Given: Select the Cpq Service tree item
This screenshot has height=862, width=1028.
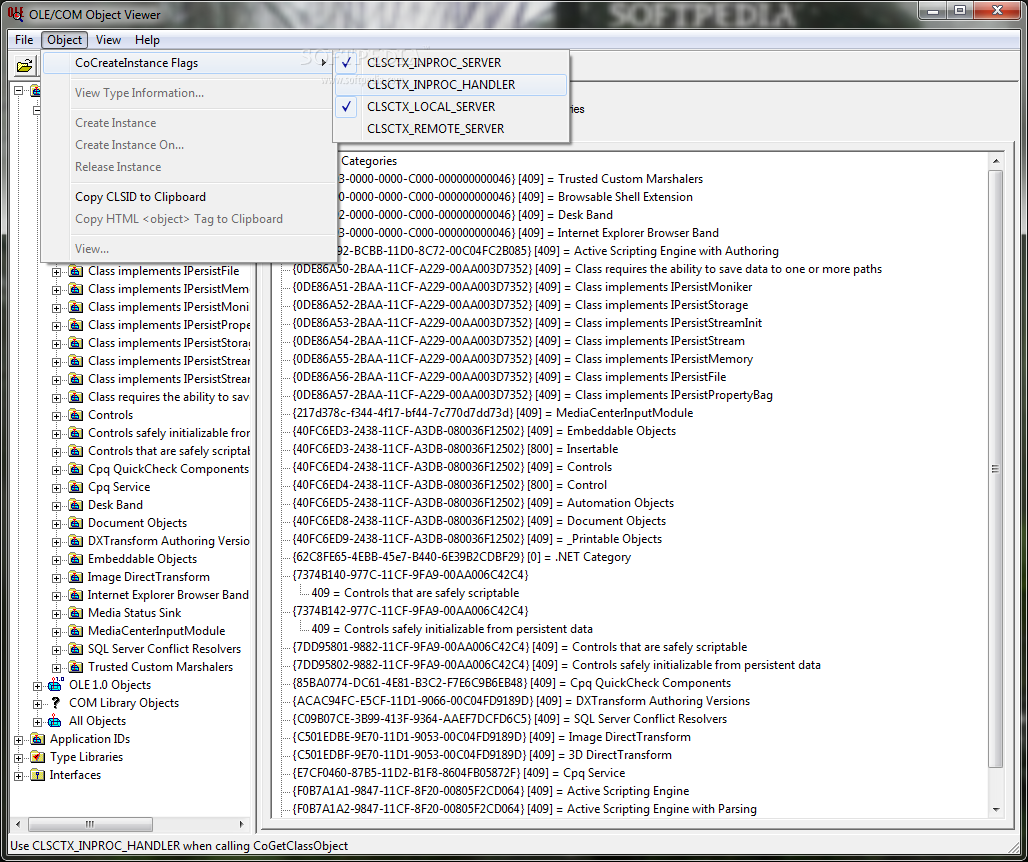Looking at the screenshot, I should (x=119, y=487).
